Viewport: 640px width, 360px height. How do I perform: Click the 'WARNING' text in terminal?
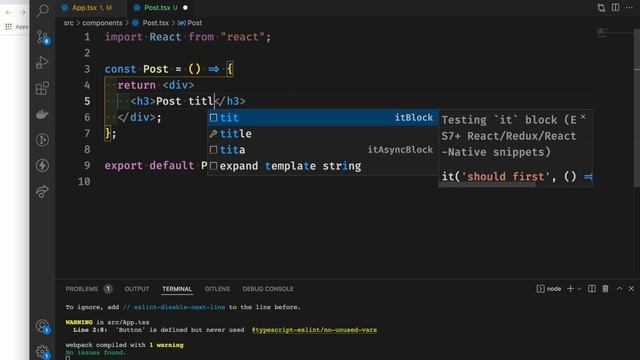[x=79, y=322]
